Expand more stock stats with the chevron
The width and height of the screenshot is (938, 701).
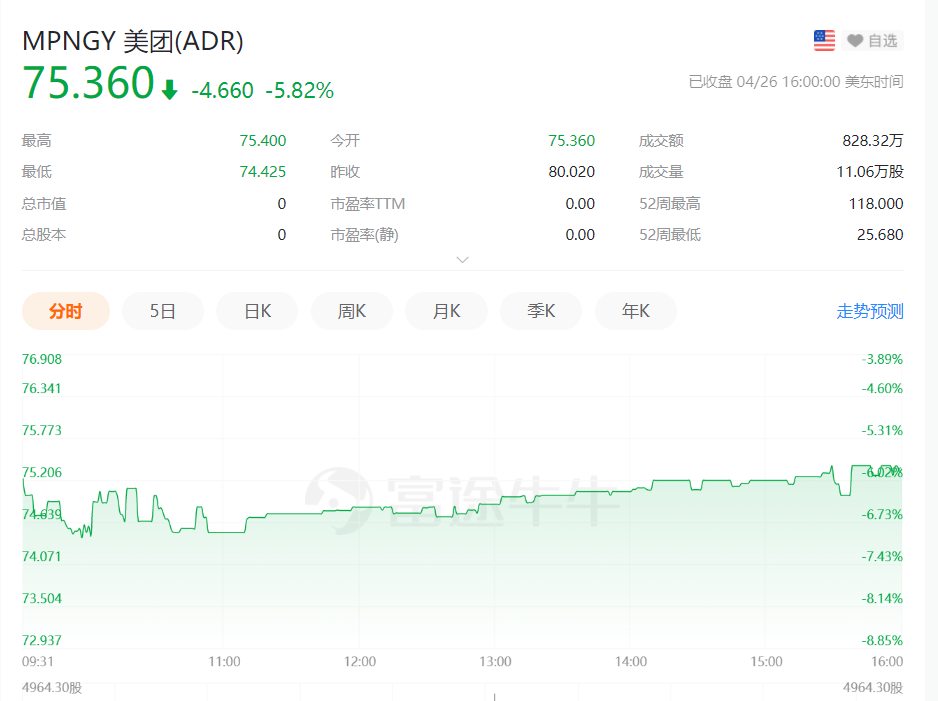pos(462,259)
